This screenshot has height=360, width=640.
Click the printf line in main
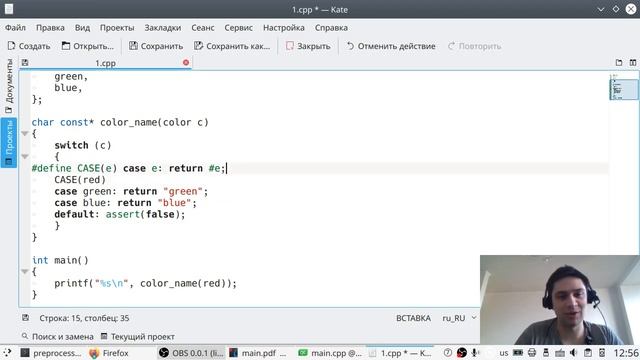(145, 283)
